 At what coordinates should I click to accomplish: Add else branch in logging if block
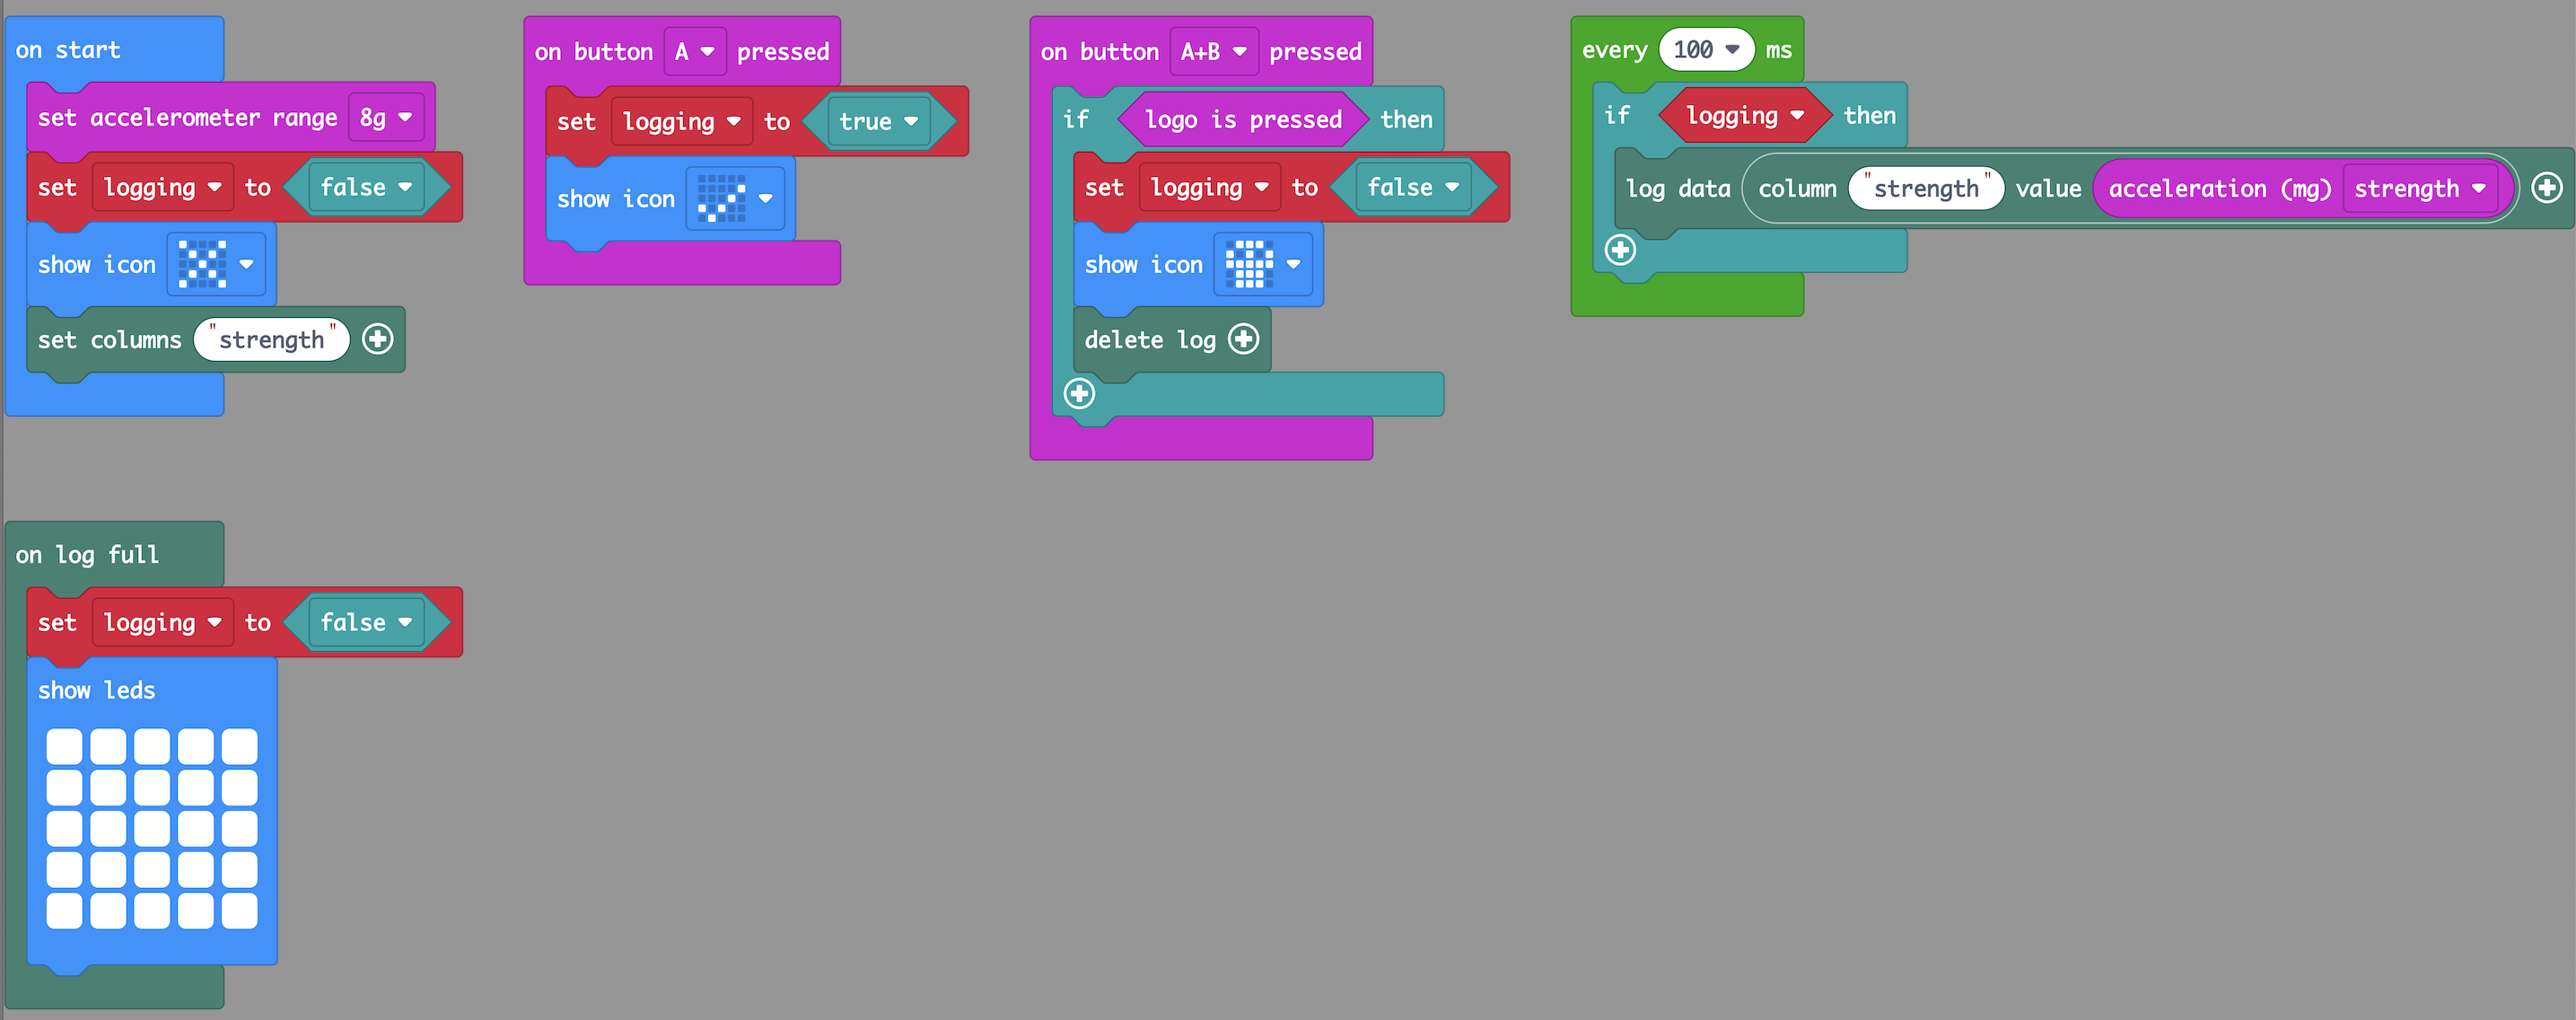point(1620,249)
